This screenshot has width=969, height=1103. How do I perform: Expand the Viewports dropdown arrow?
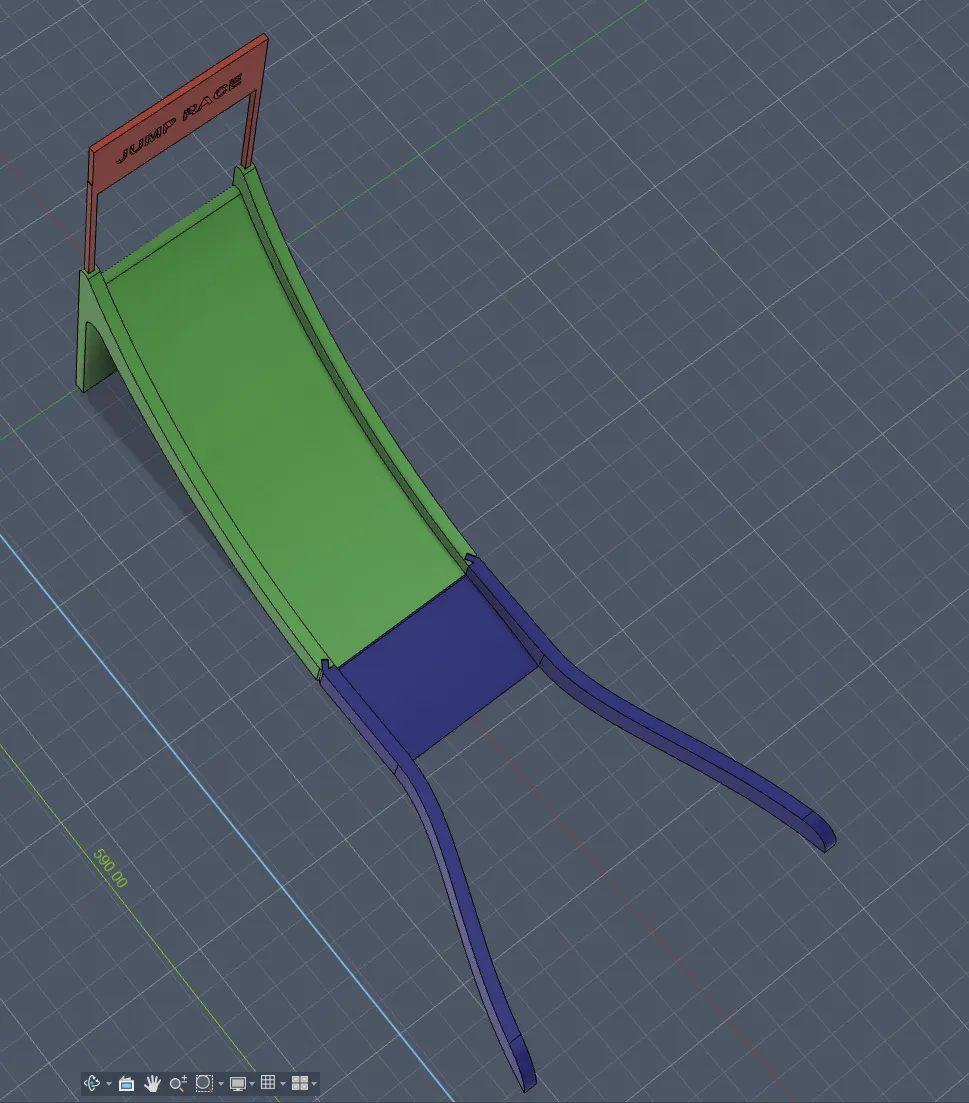pyautogui.click(x=313, y=1083)
